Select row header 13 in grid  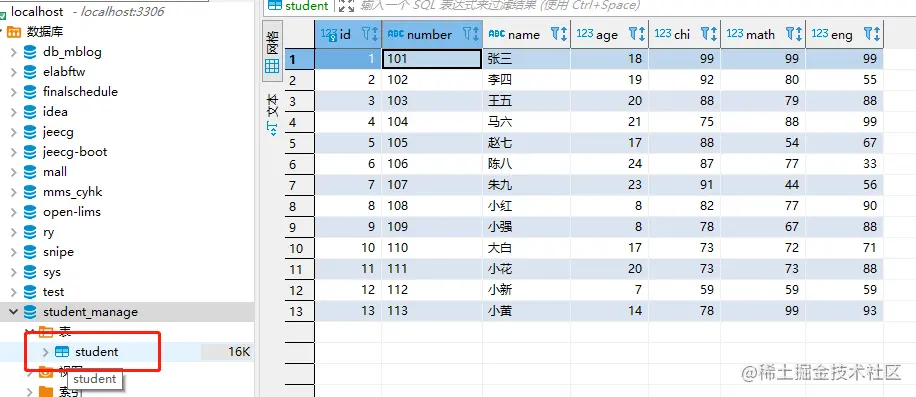(x=300, y=311)
